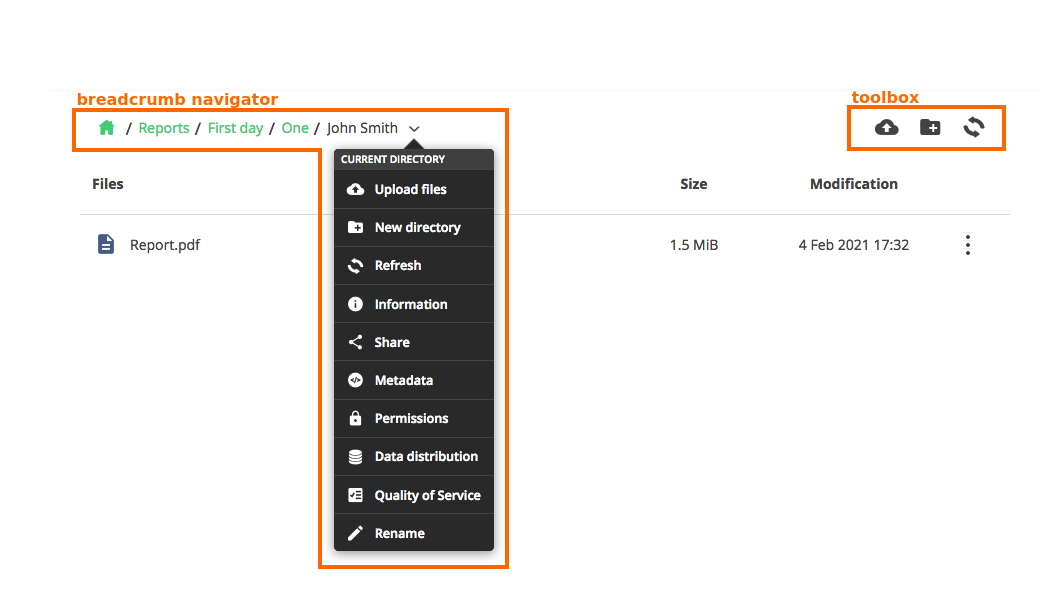Open the Reports breadcrumb link

point(164,128)
